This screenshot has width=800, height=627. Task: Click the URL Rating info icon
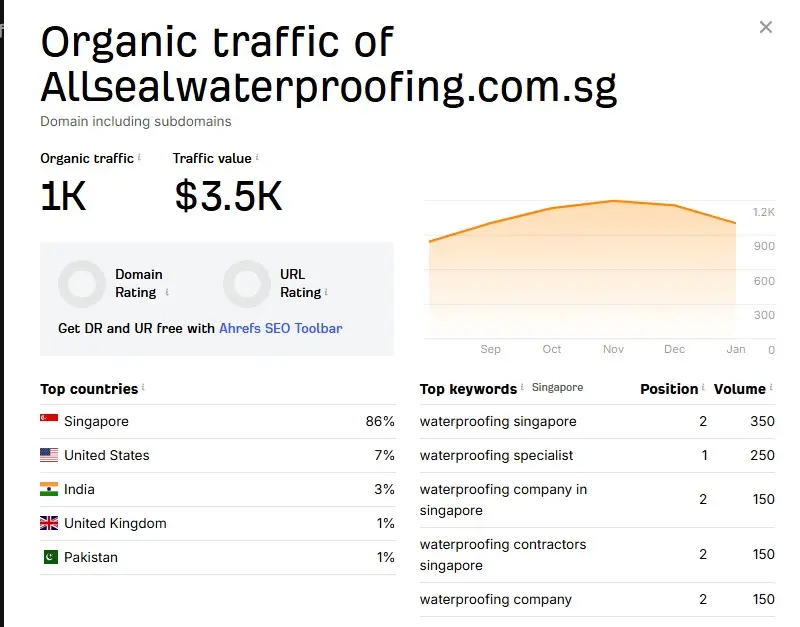click(327, 293)
